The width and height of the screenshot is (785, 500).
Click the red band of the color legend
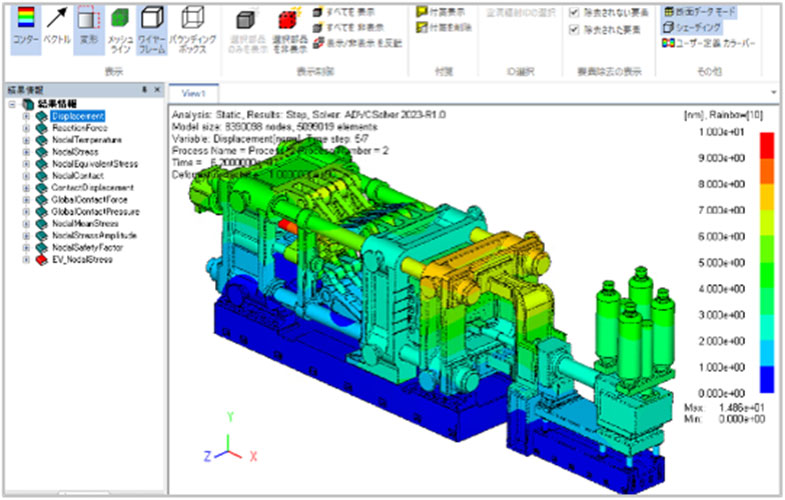(768, 144)
